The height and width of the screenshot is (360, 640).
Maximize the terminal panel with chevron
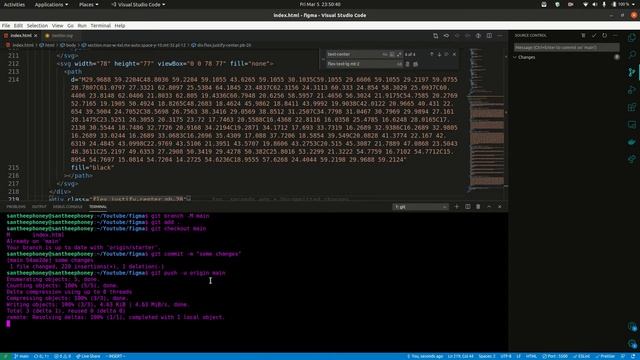[x=489, y=207]
